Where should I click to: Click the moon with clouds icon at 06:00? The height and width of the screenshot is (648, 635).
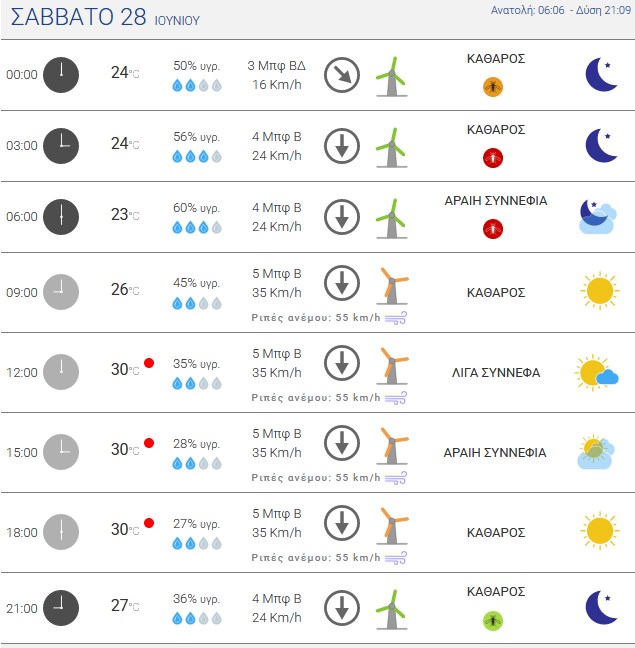point(598,217)
